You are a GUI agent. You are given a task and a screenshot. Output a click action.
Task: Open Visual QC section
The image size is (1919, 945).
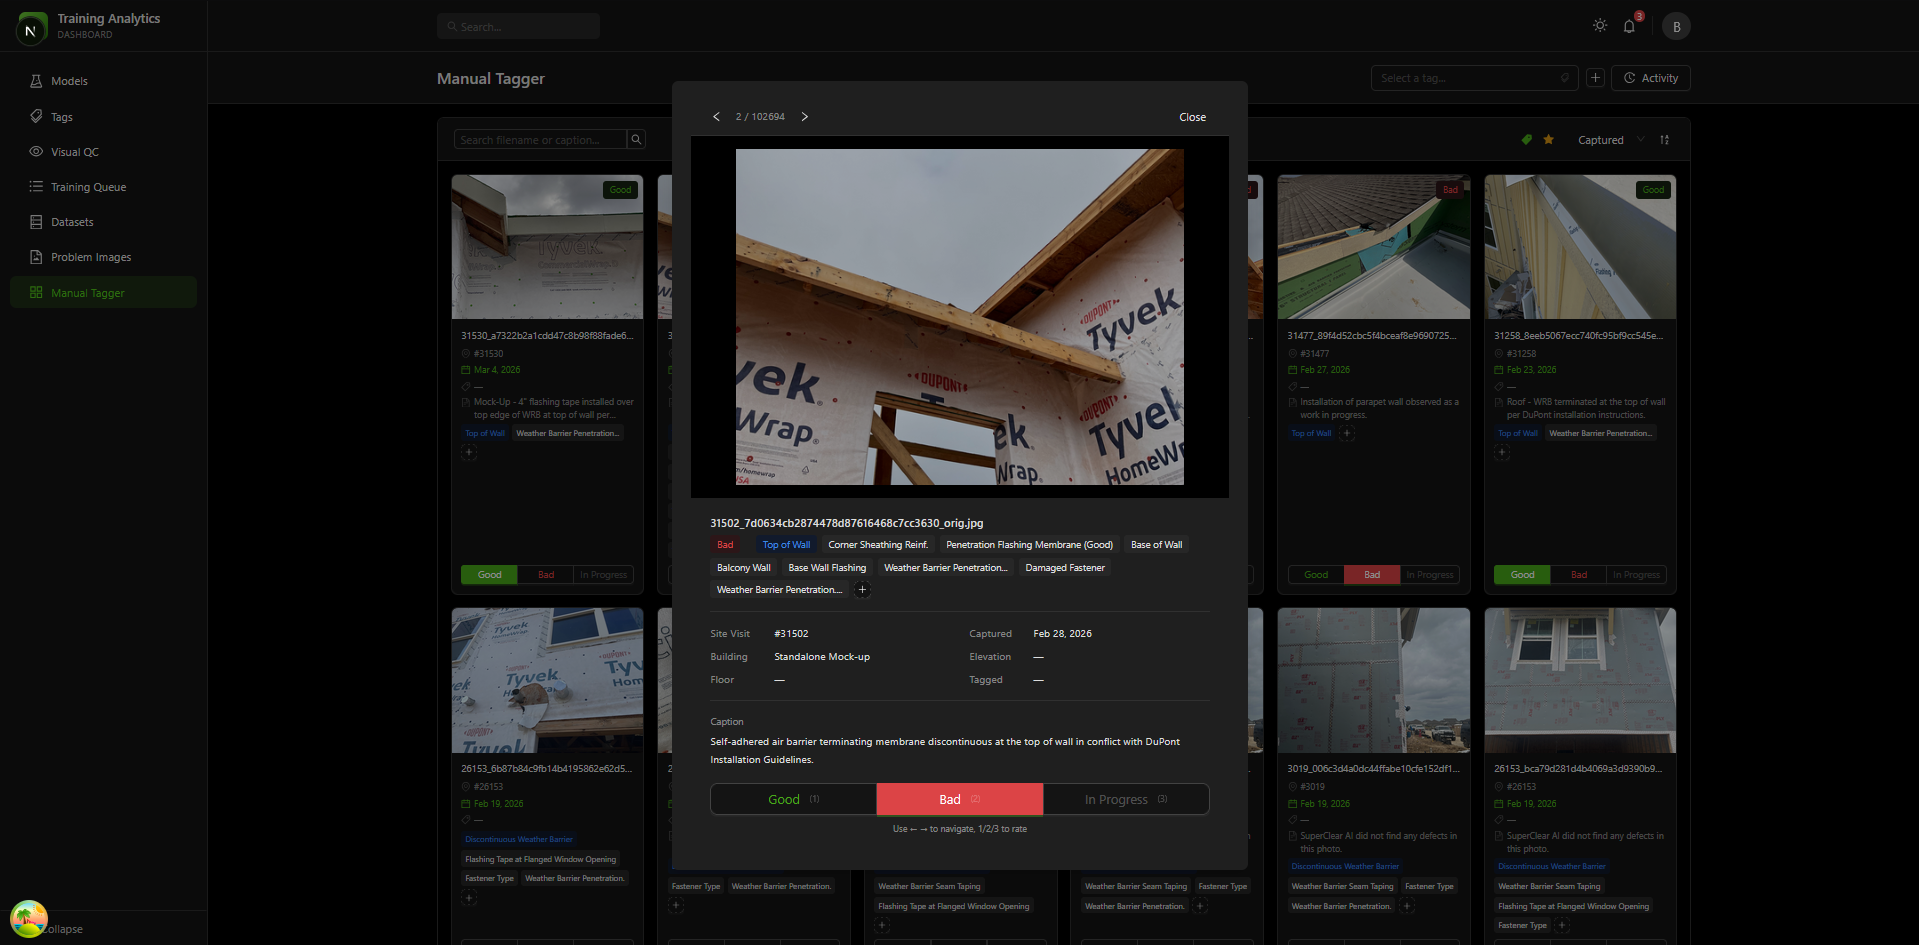point(103,152)
